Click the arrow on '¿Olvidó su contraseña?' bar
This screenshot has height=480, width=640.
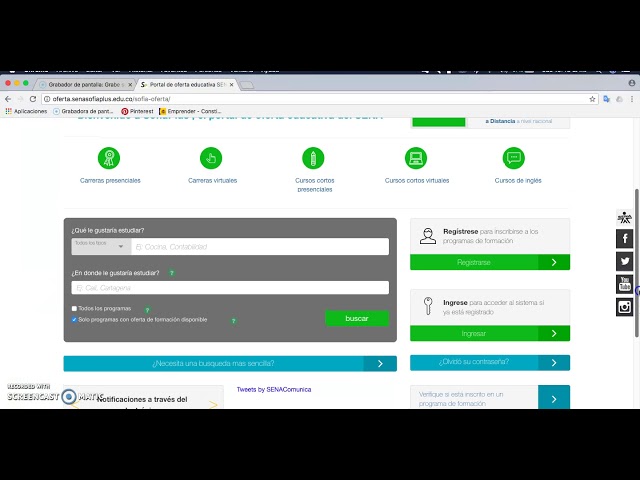coord(554,362)
